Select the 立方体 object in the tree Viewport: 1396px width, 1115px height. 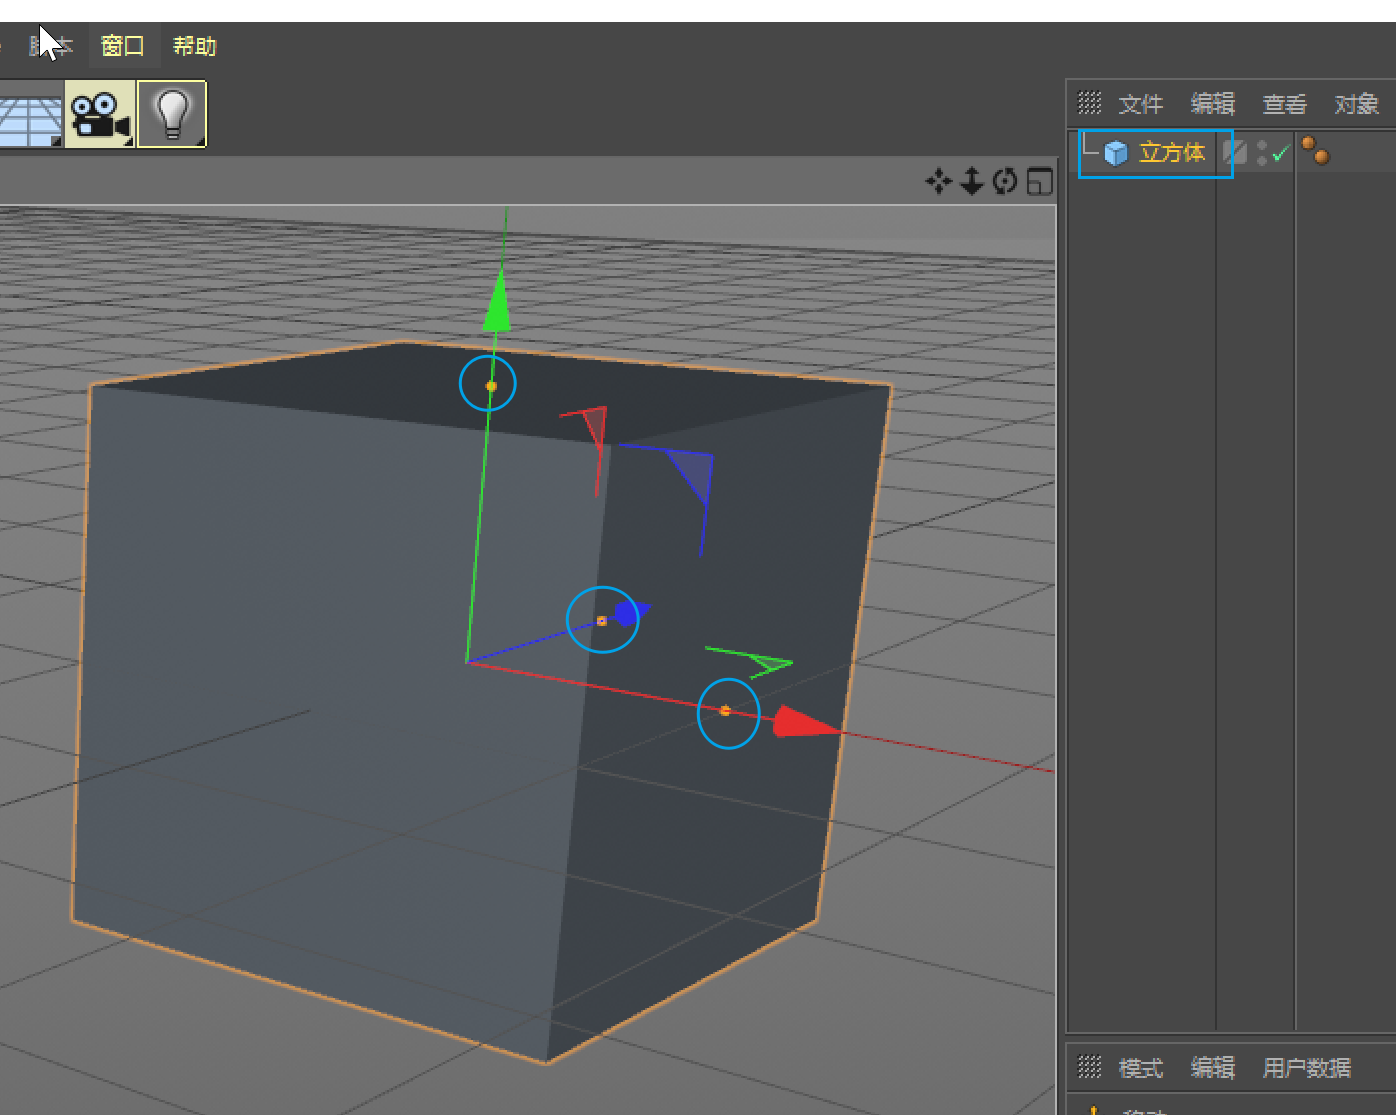click(x=1172, y=153)
